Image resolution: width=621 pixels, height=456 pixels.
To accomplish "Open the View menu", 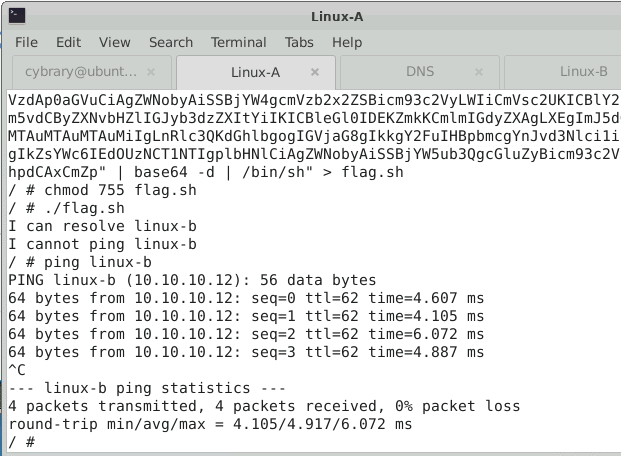I will (115, 42).
